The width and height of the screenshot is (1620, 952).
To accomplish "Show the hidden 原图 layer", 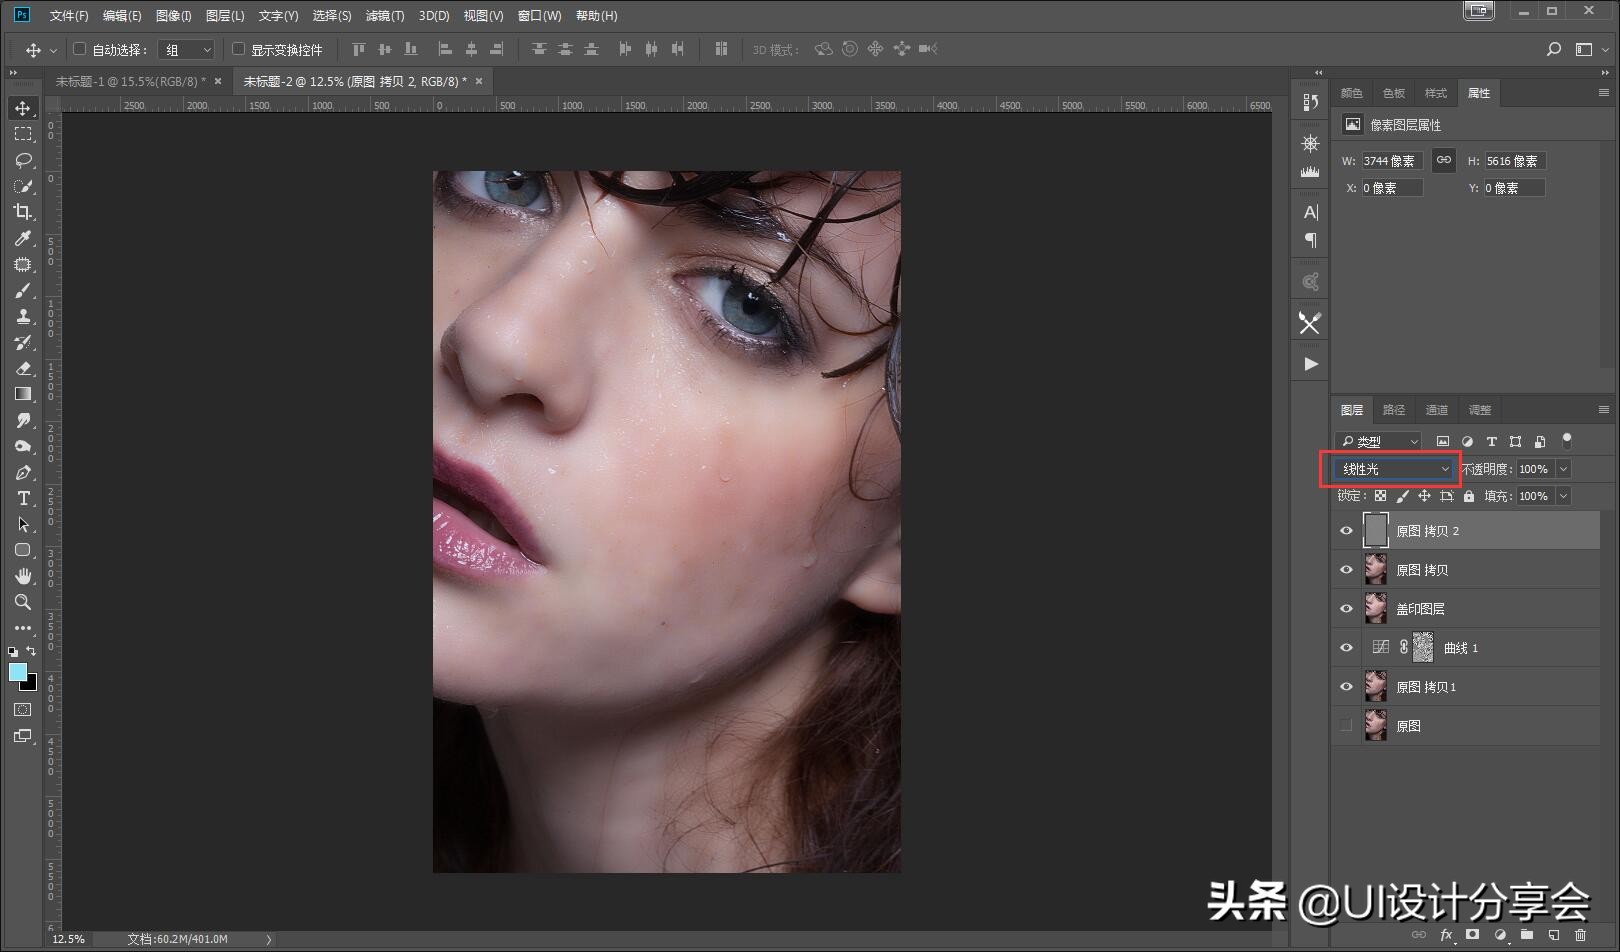I will point(1346,726).
